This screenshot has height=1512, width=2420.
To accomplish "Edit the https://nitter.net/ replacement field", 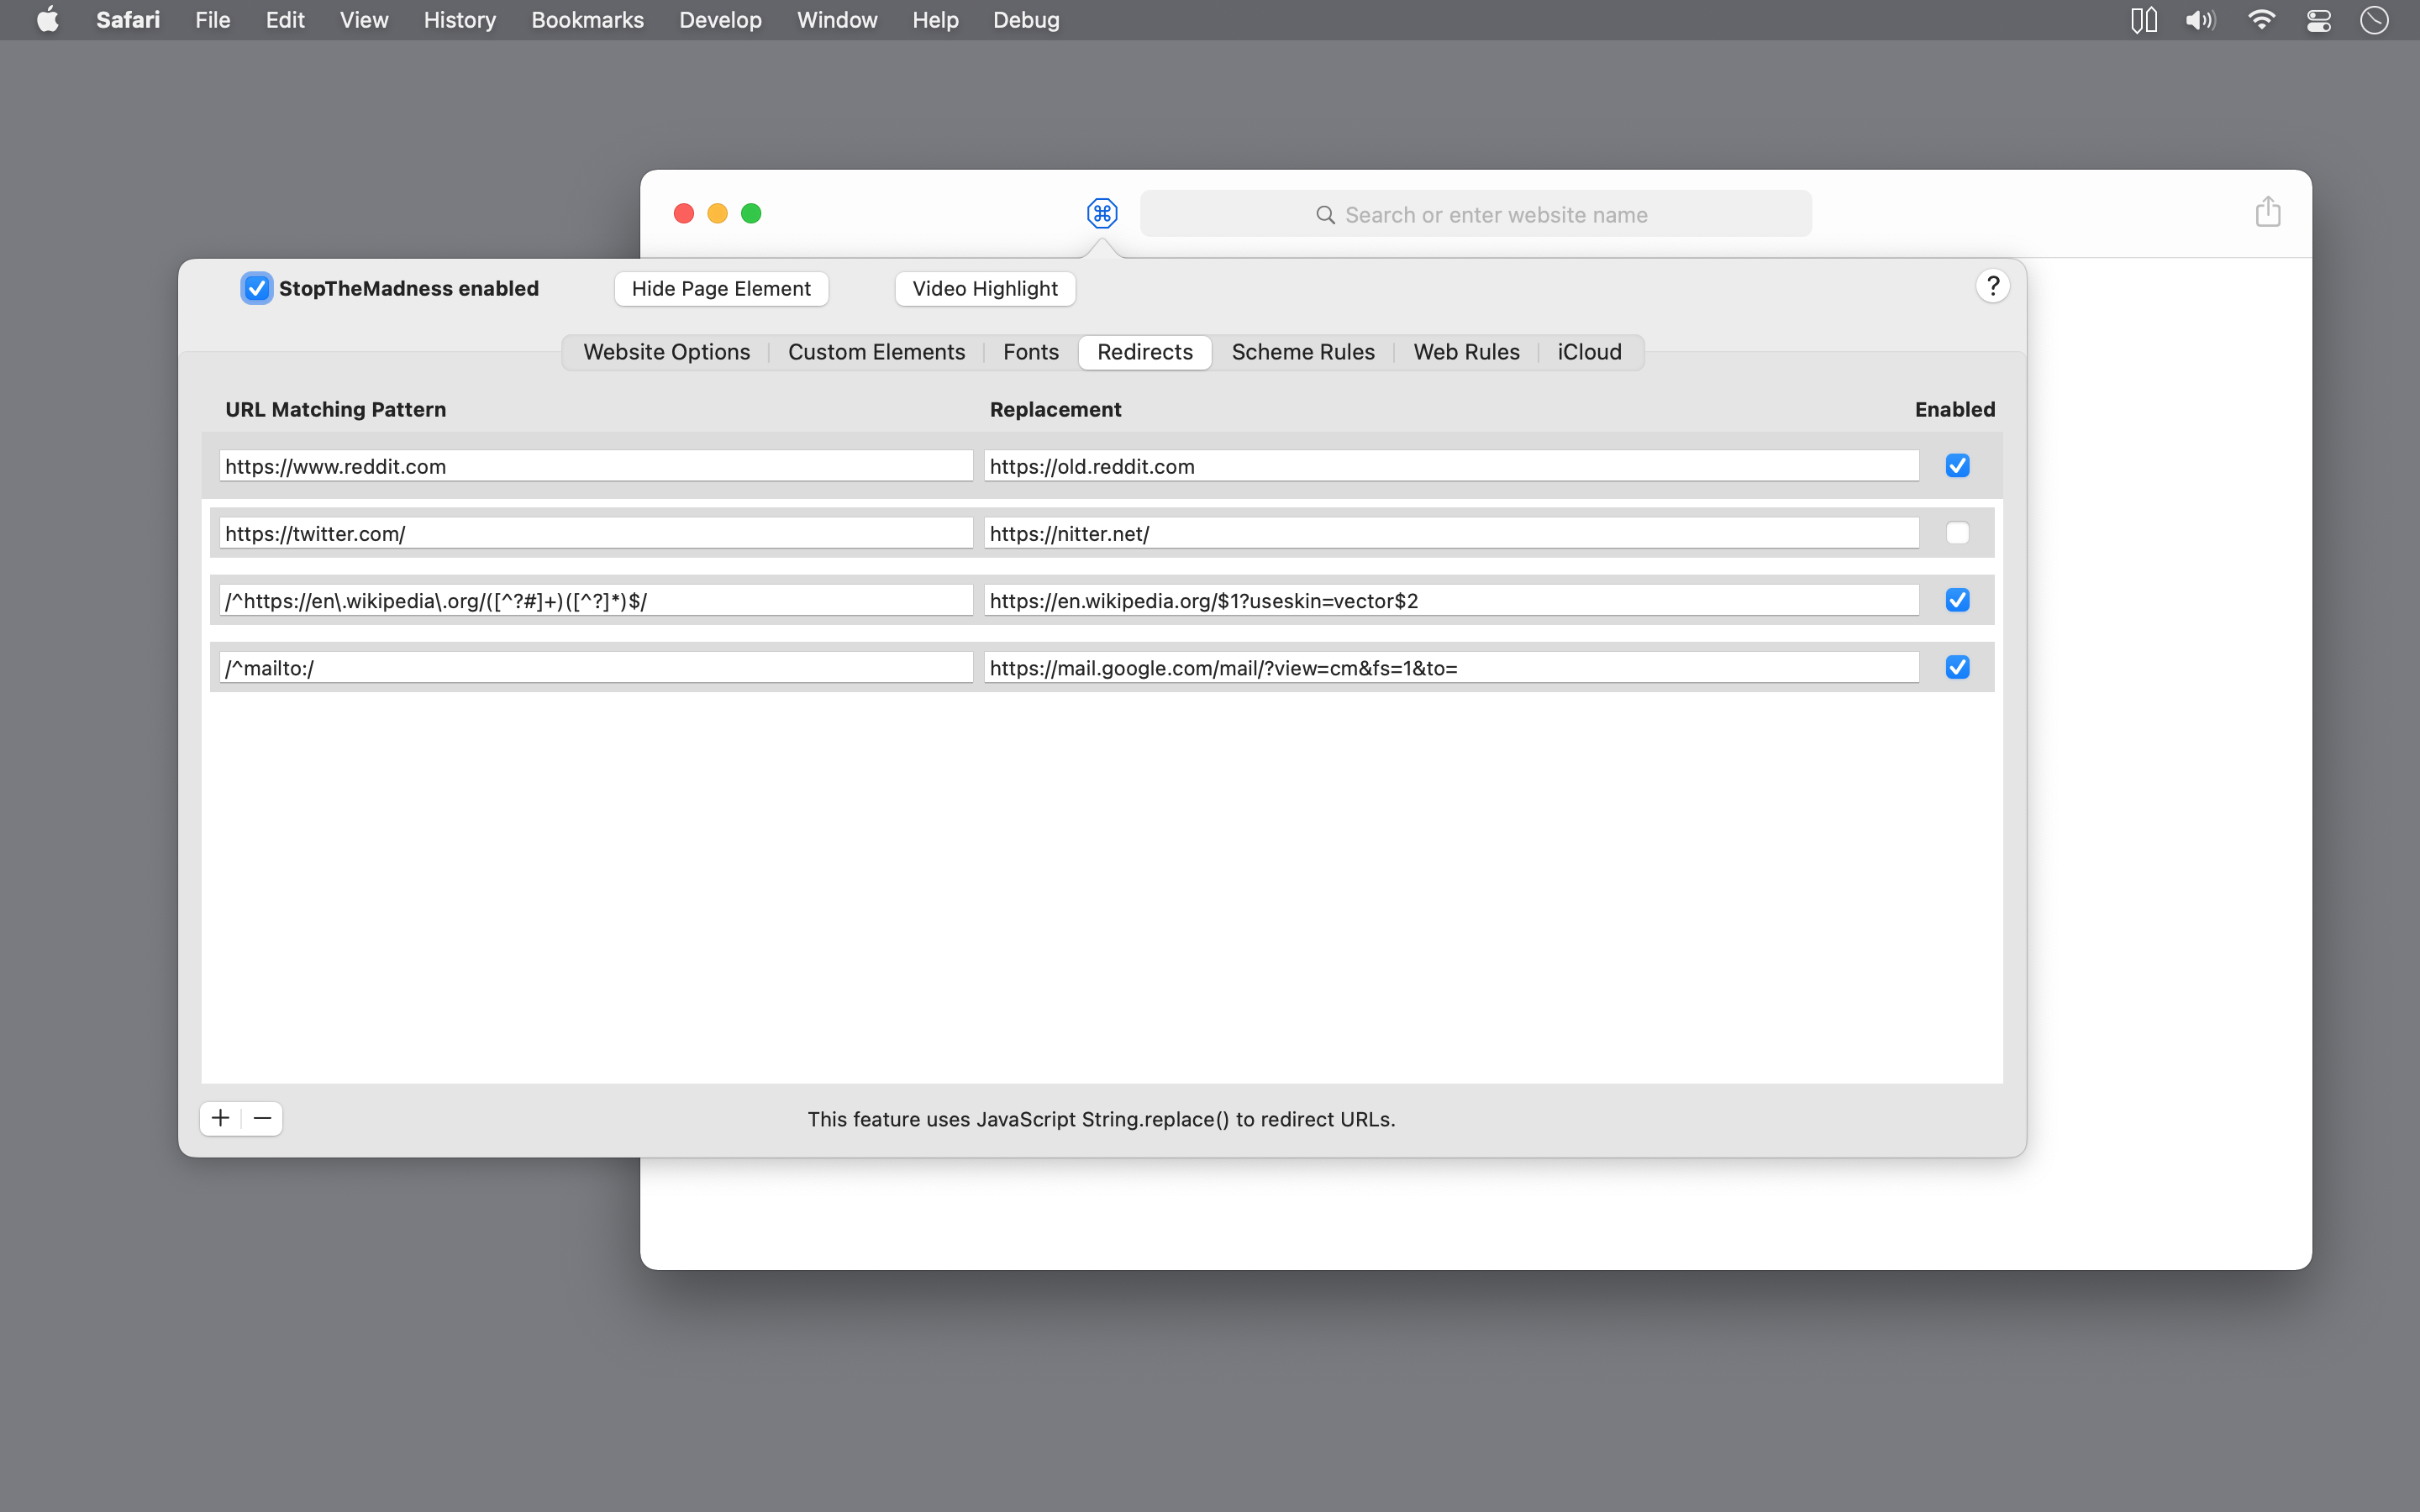I will pyautogui.click(x=1451, y=533).
